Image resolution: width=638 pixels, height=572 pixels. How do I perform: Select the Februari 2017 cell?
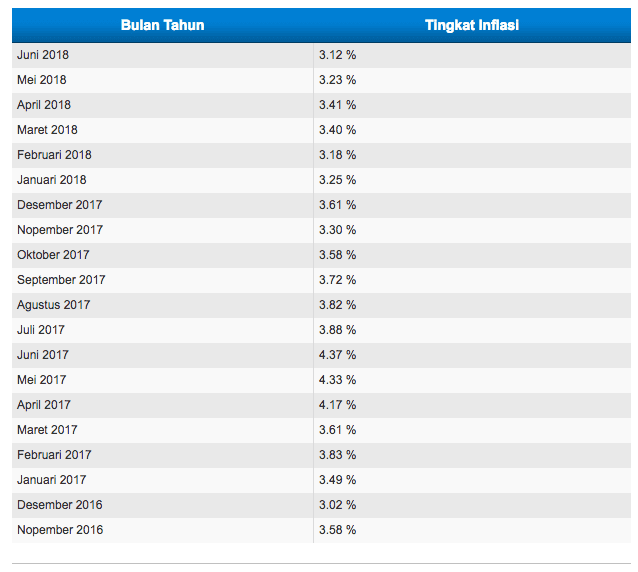pos(54,455)
